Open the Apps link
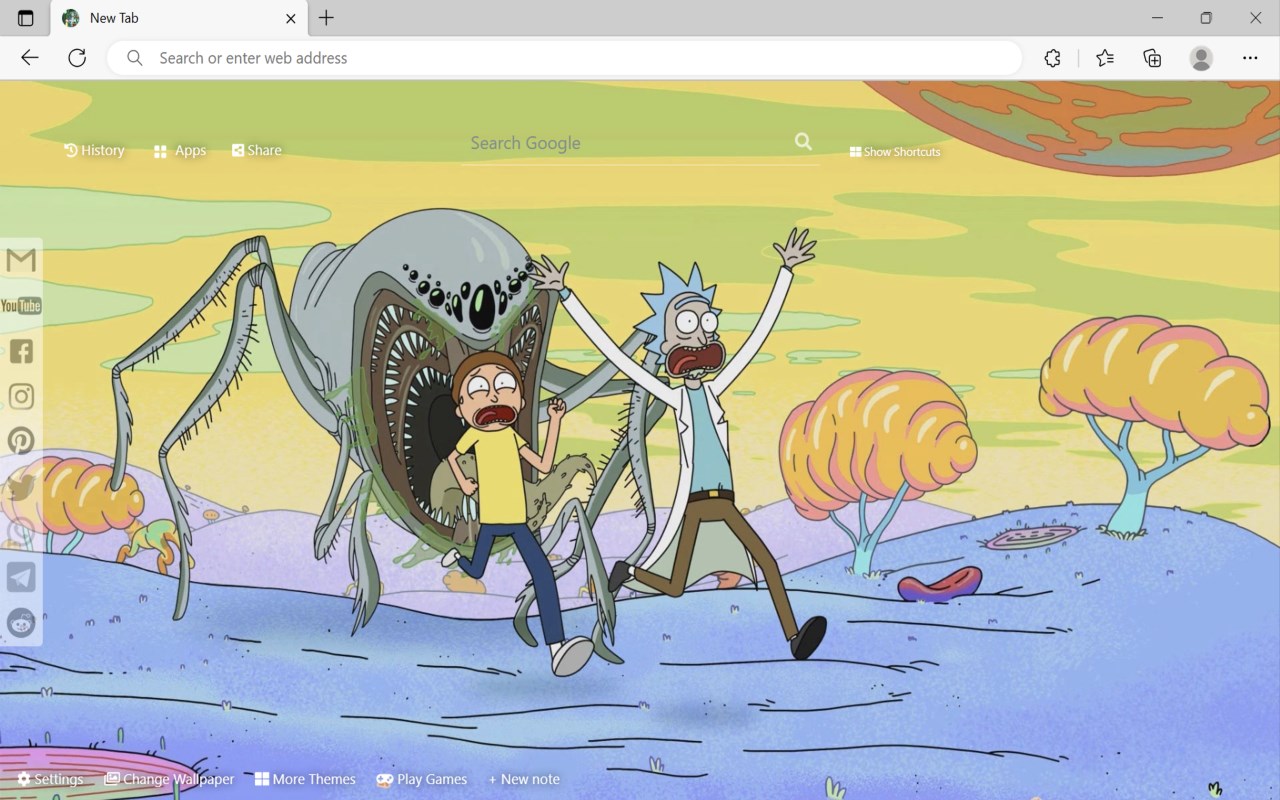The image size is (1280, 800). pyautogui.click(x=180, y=151)
